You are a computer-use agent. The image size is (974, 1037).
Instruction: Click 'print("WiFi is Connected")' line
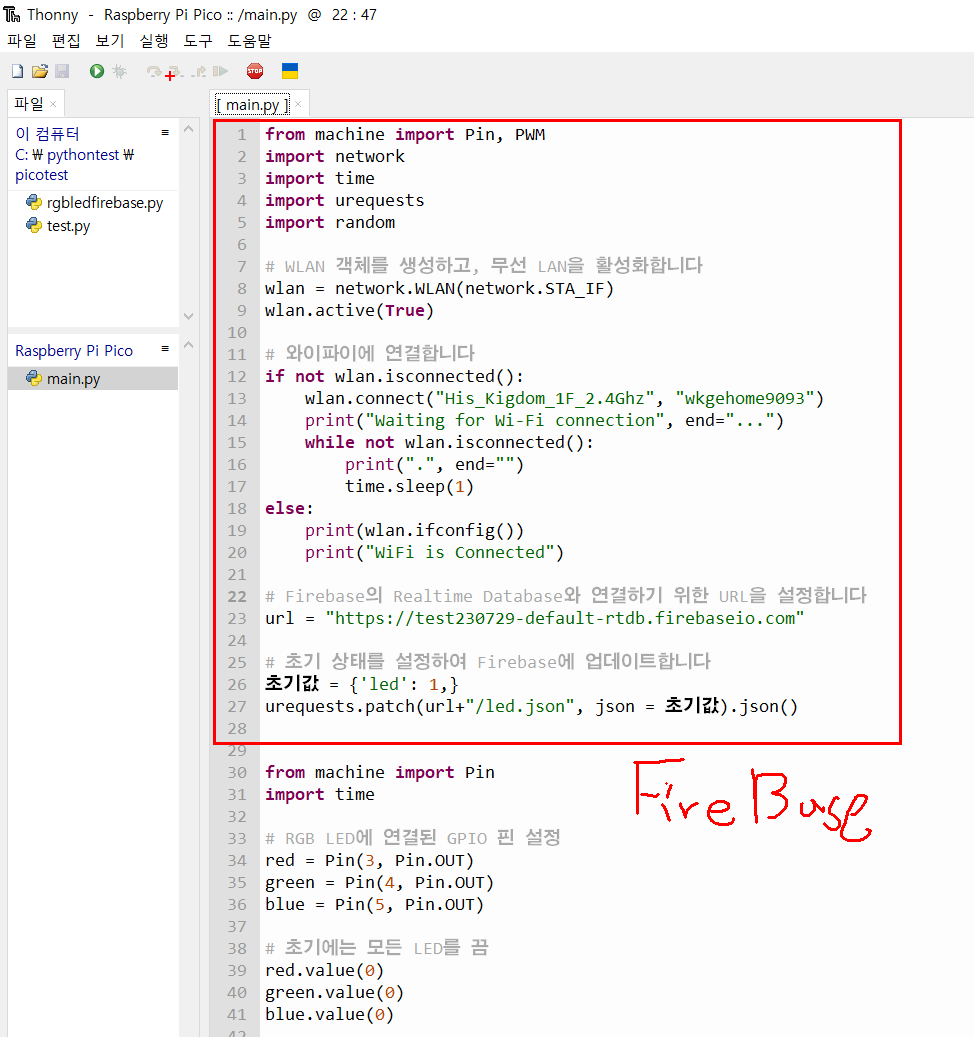[x=434, y=552]
